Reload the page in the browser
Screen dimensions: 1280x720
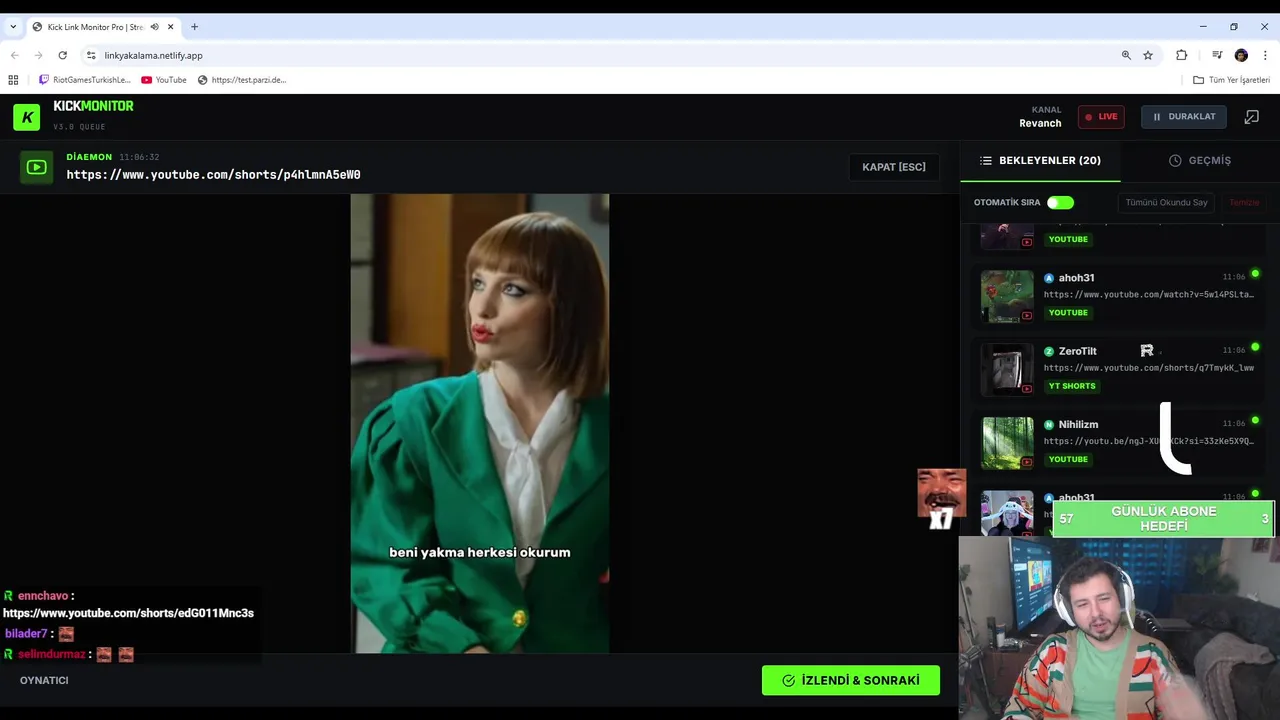pyautogui.click(x=62, y=55)
